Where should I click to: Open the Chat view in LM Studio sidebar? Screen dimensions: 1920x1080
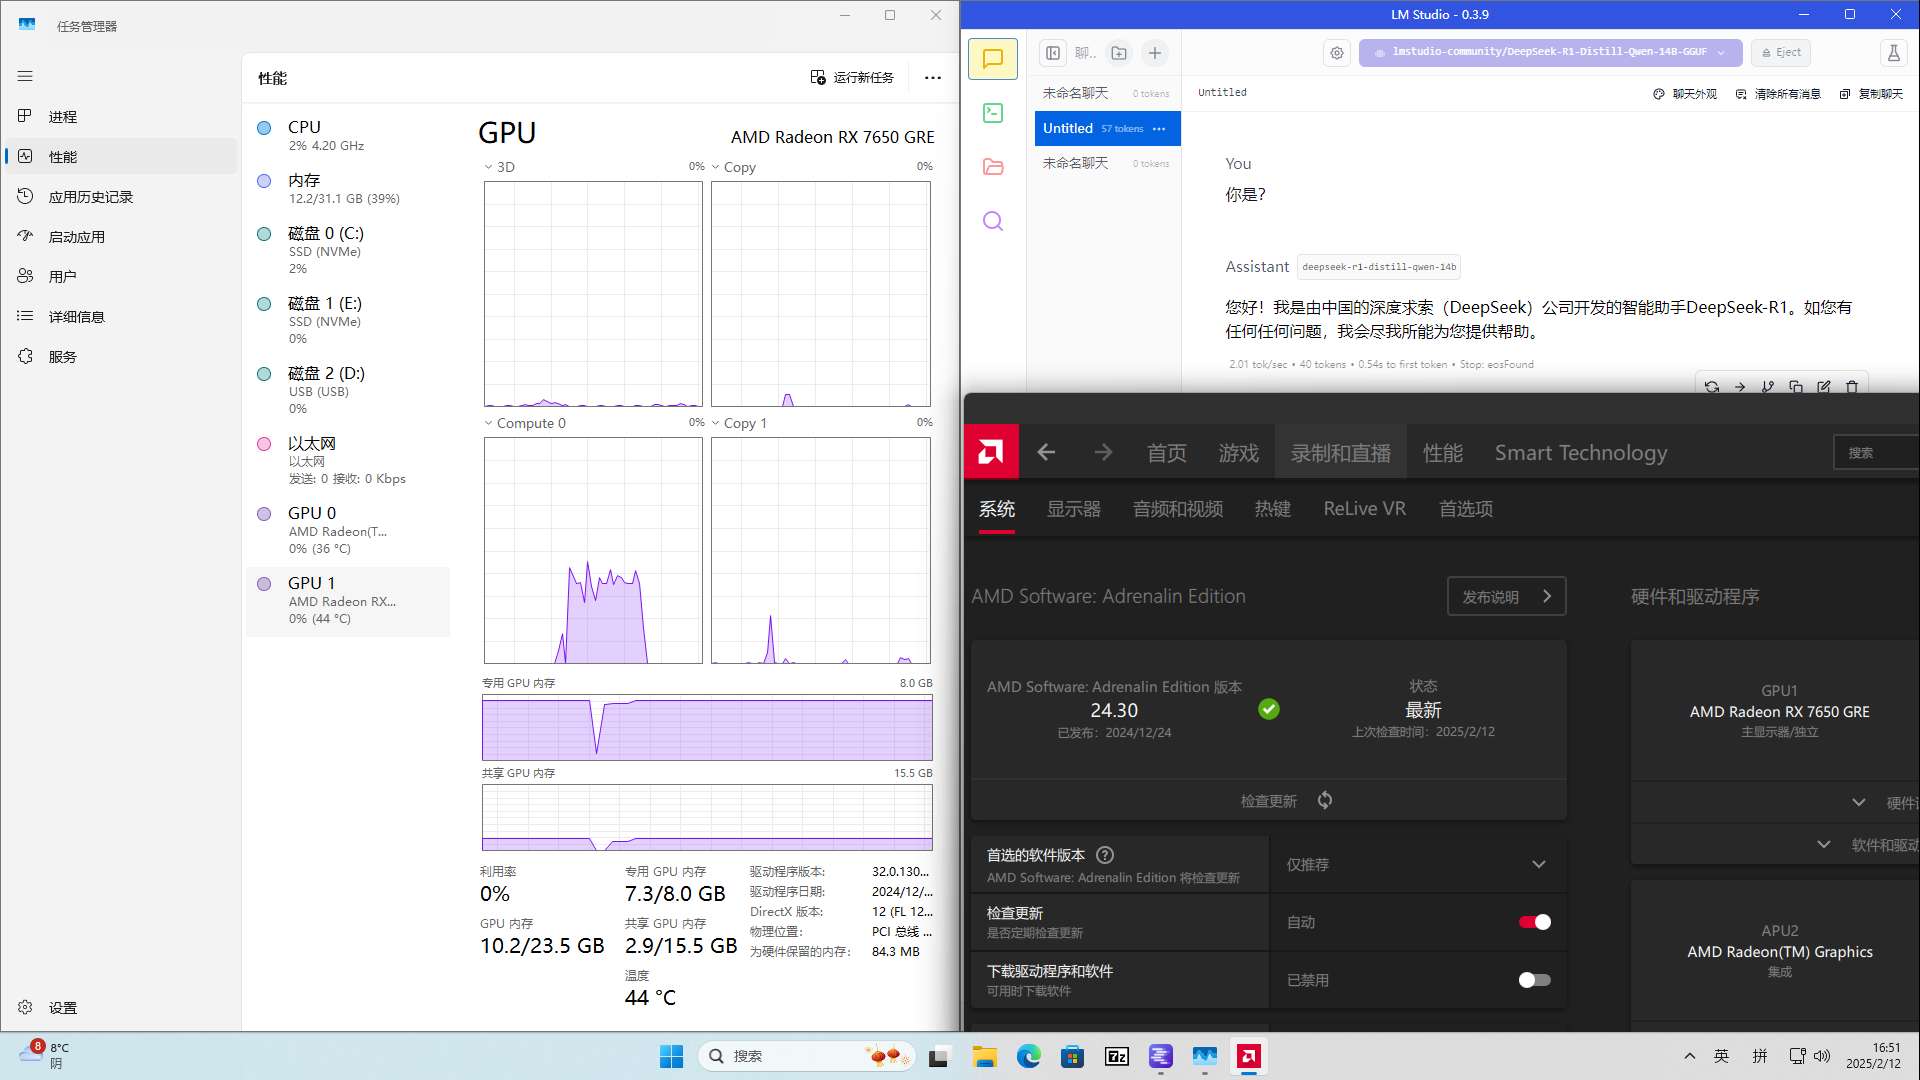click(992, 59)
